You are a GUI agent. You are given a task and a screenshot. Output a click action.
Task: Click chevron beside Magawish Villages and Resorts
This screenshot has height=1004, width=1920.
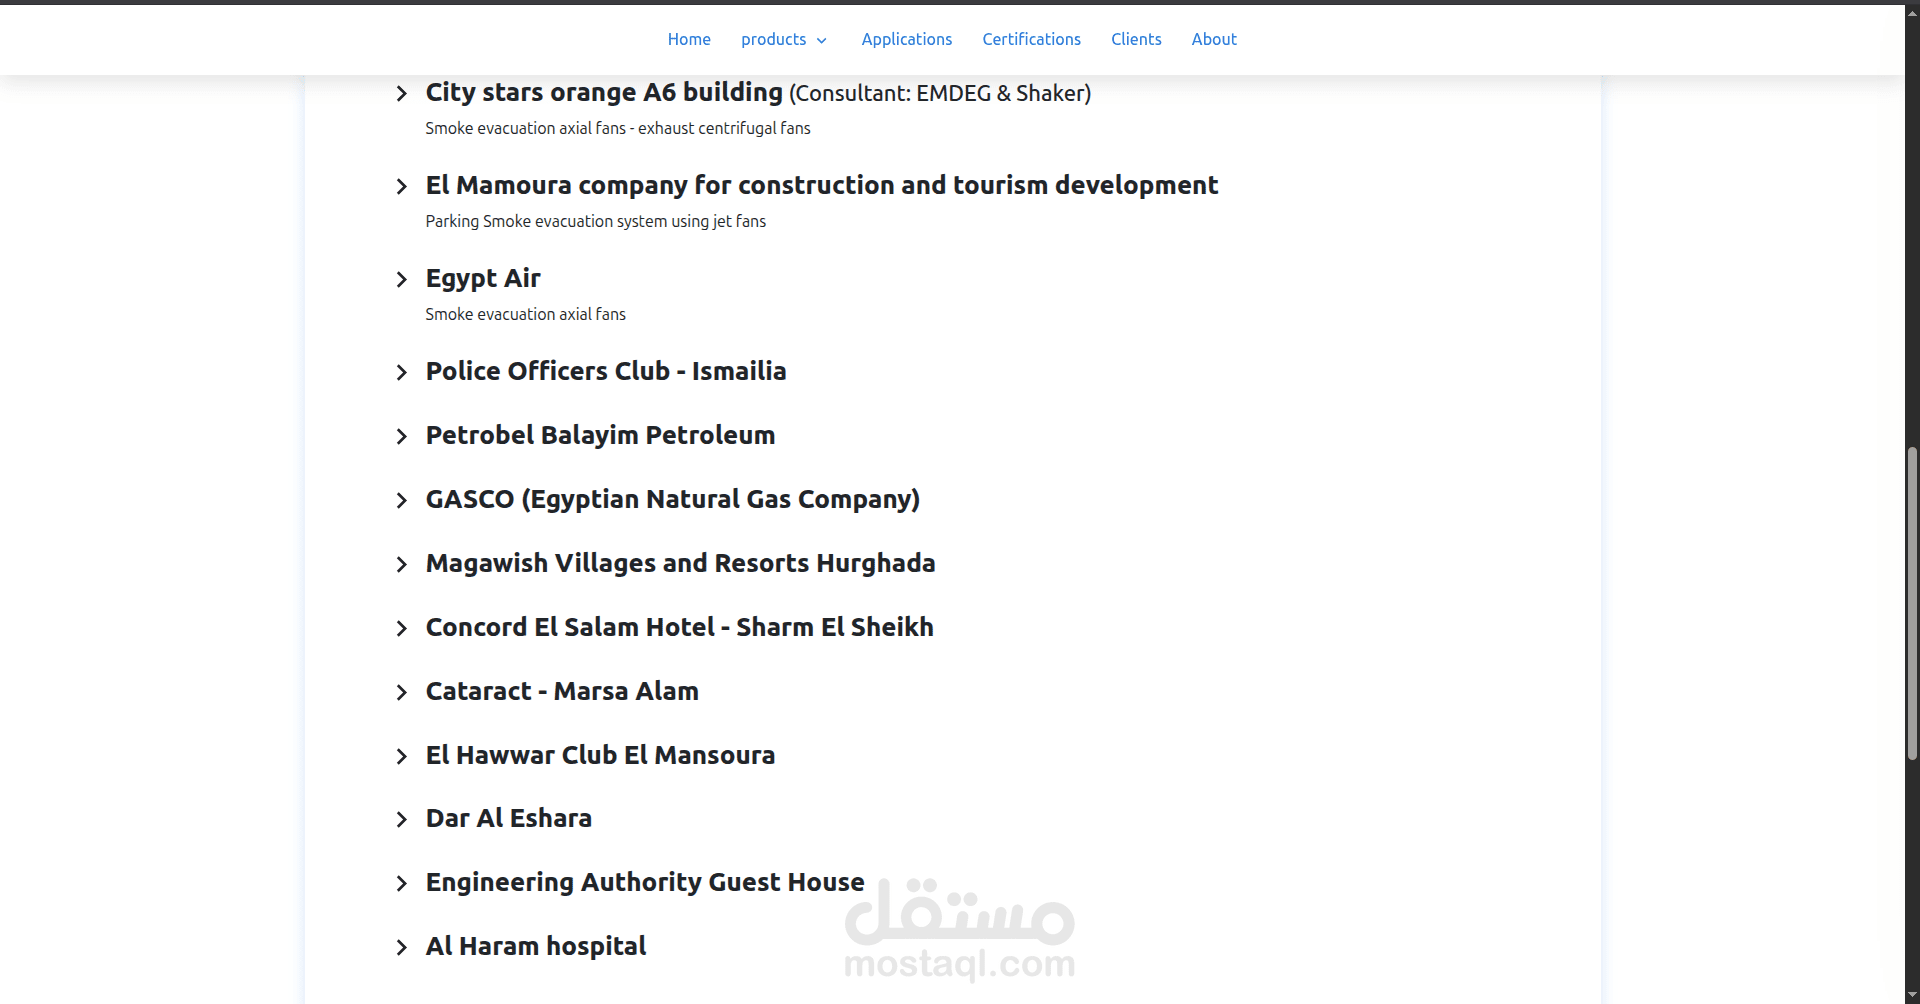pos(401,565)
